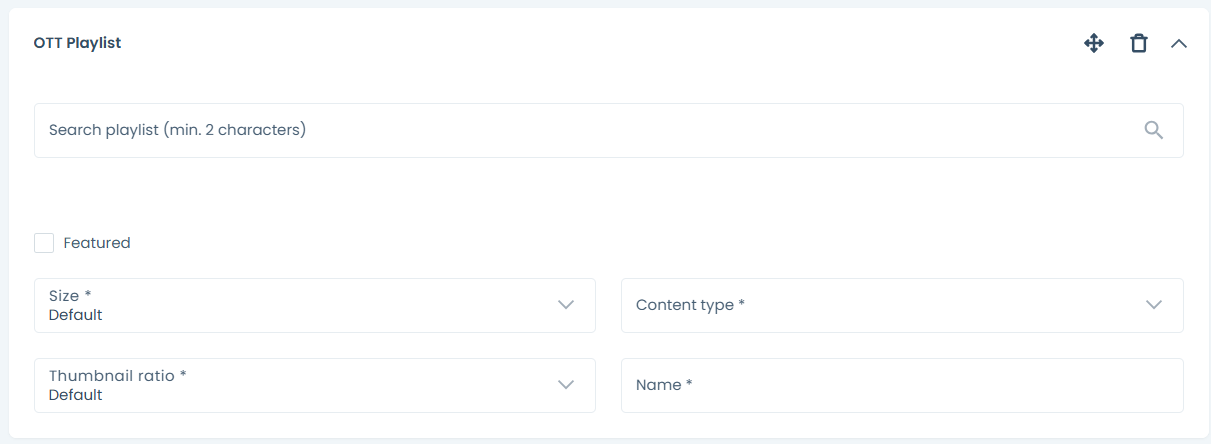The height and width of the screenshot is (444, 1211).
Task: Click the Thumbnail ratio chevron arrow
Action: [566, 385]
